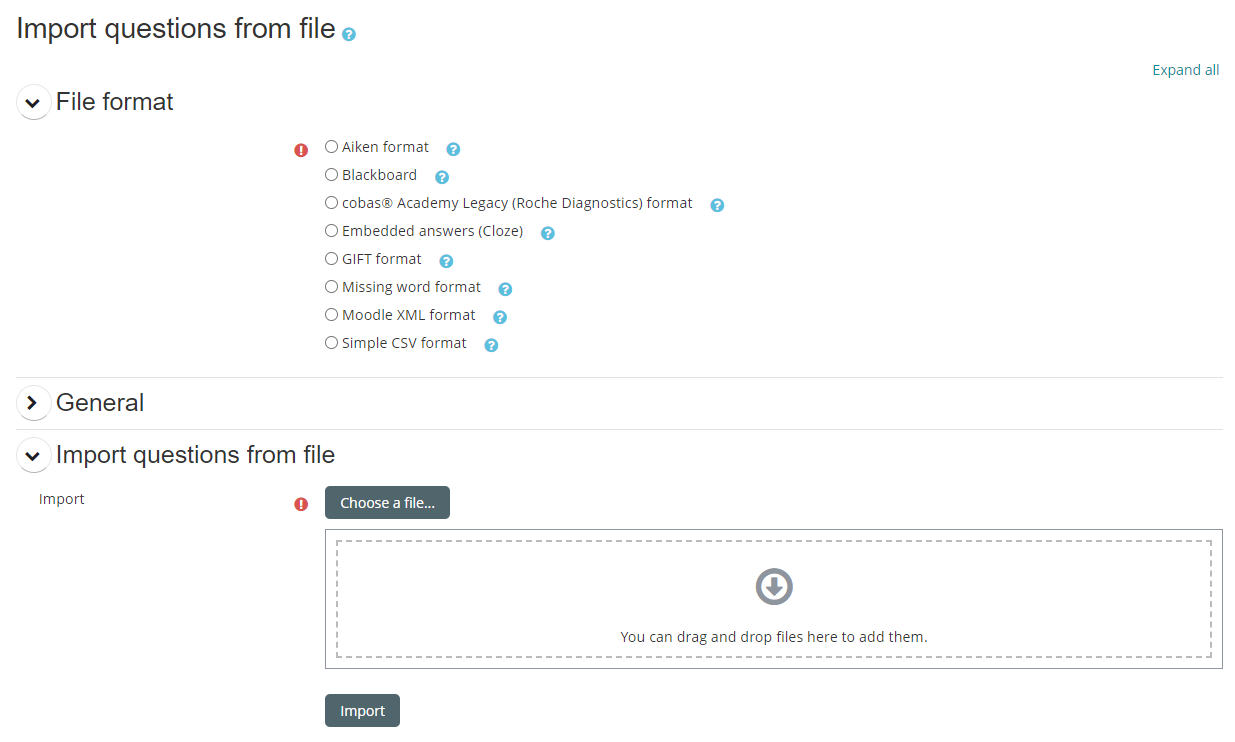Screen dimensions: 1235x742
Task: Open the GIFT format help icon
Action: tap(446, 261)
